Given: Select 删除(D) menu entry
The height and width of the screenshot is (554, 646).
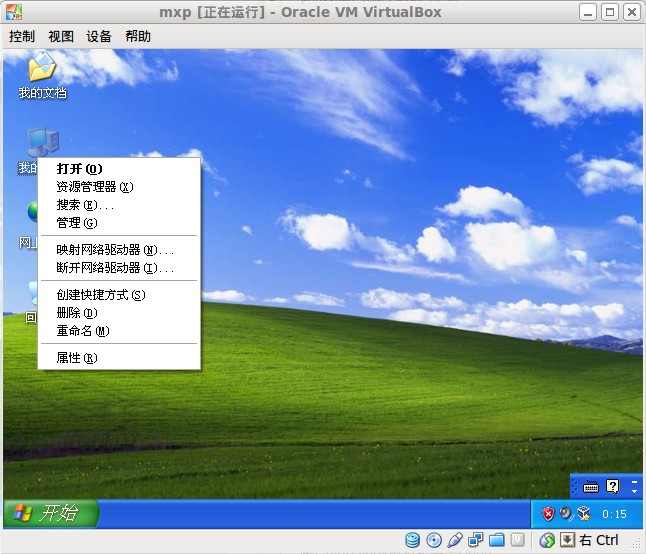Looking at the screenshot, I should click(119, 313).
